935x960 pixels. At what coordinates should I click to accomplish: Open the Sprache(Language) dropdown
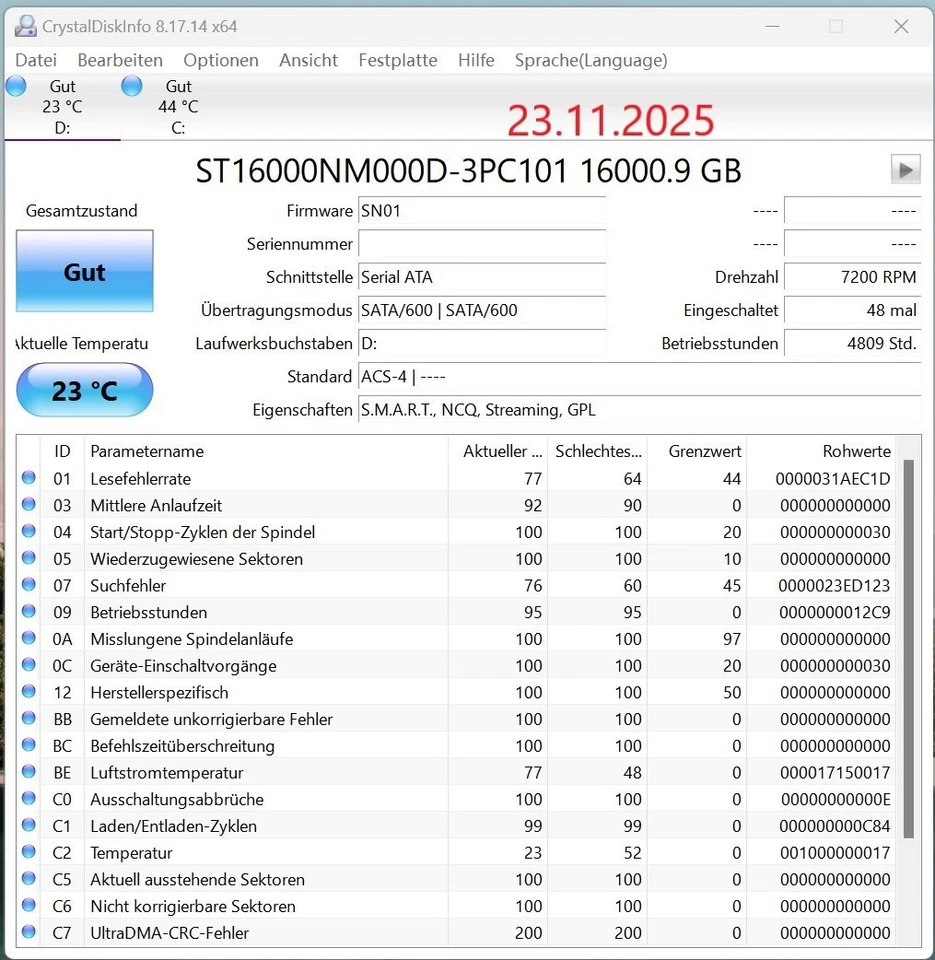pos(590,60)
